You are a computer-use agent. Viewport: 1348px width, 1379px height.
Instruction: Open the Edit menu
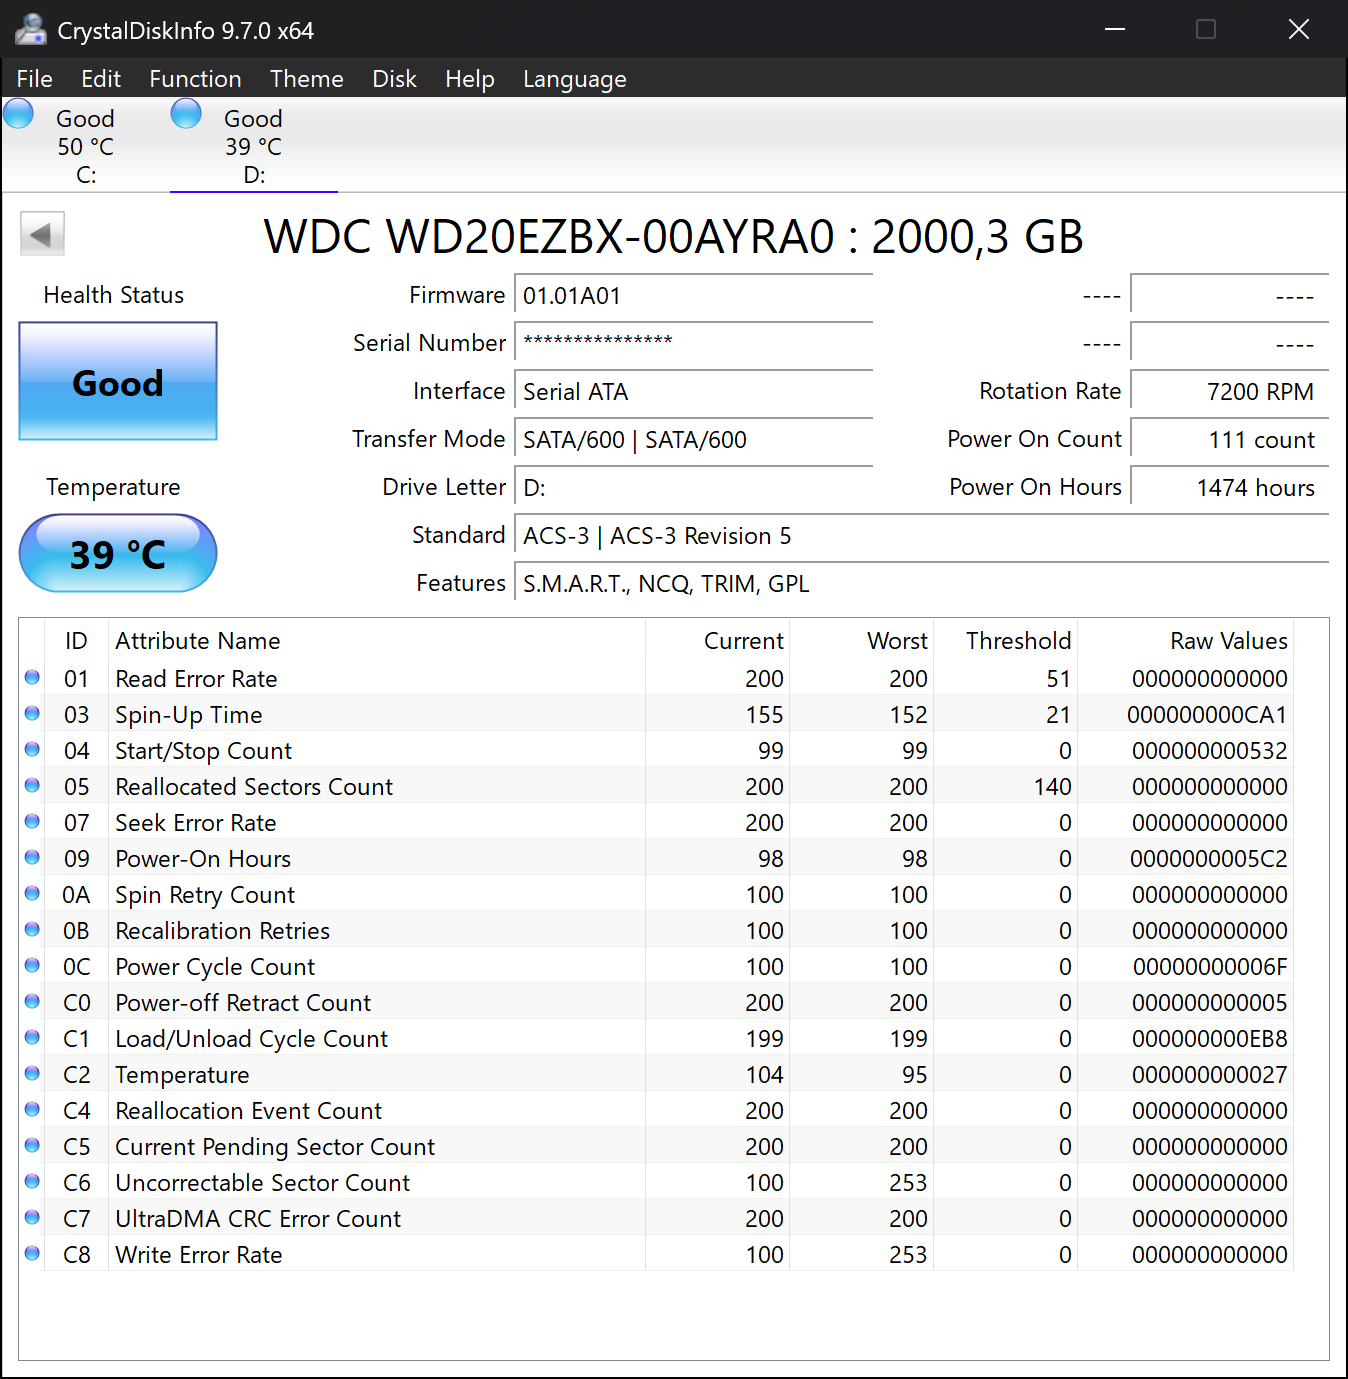point(101,79)
